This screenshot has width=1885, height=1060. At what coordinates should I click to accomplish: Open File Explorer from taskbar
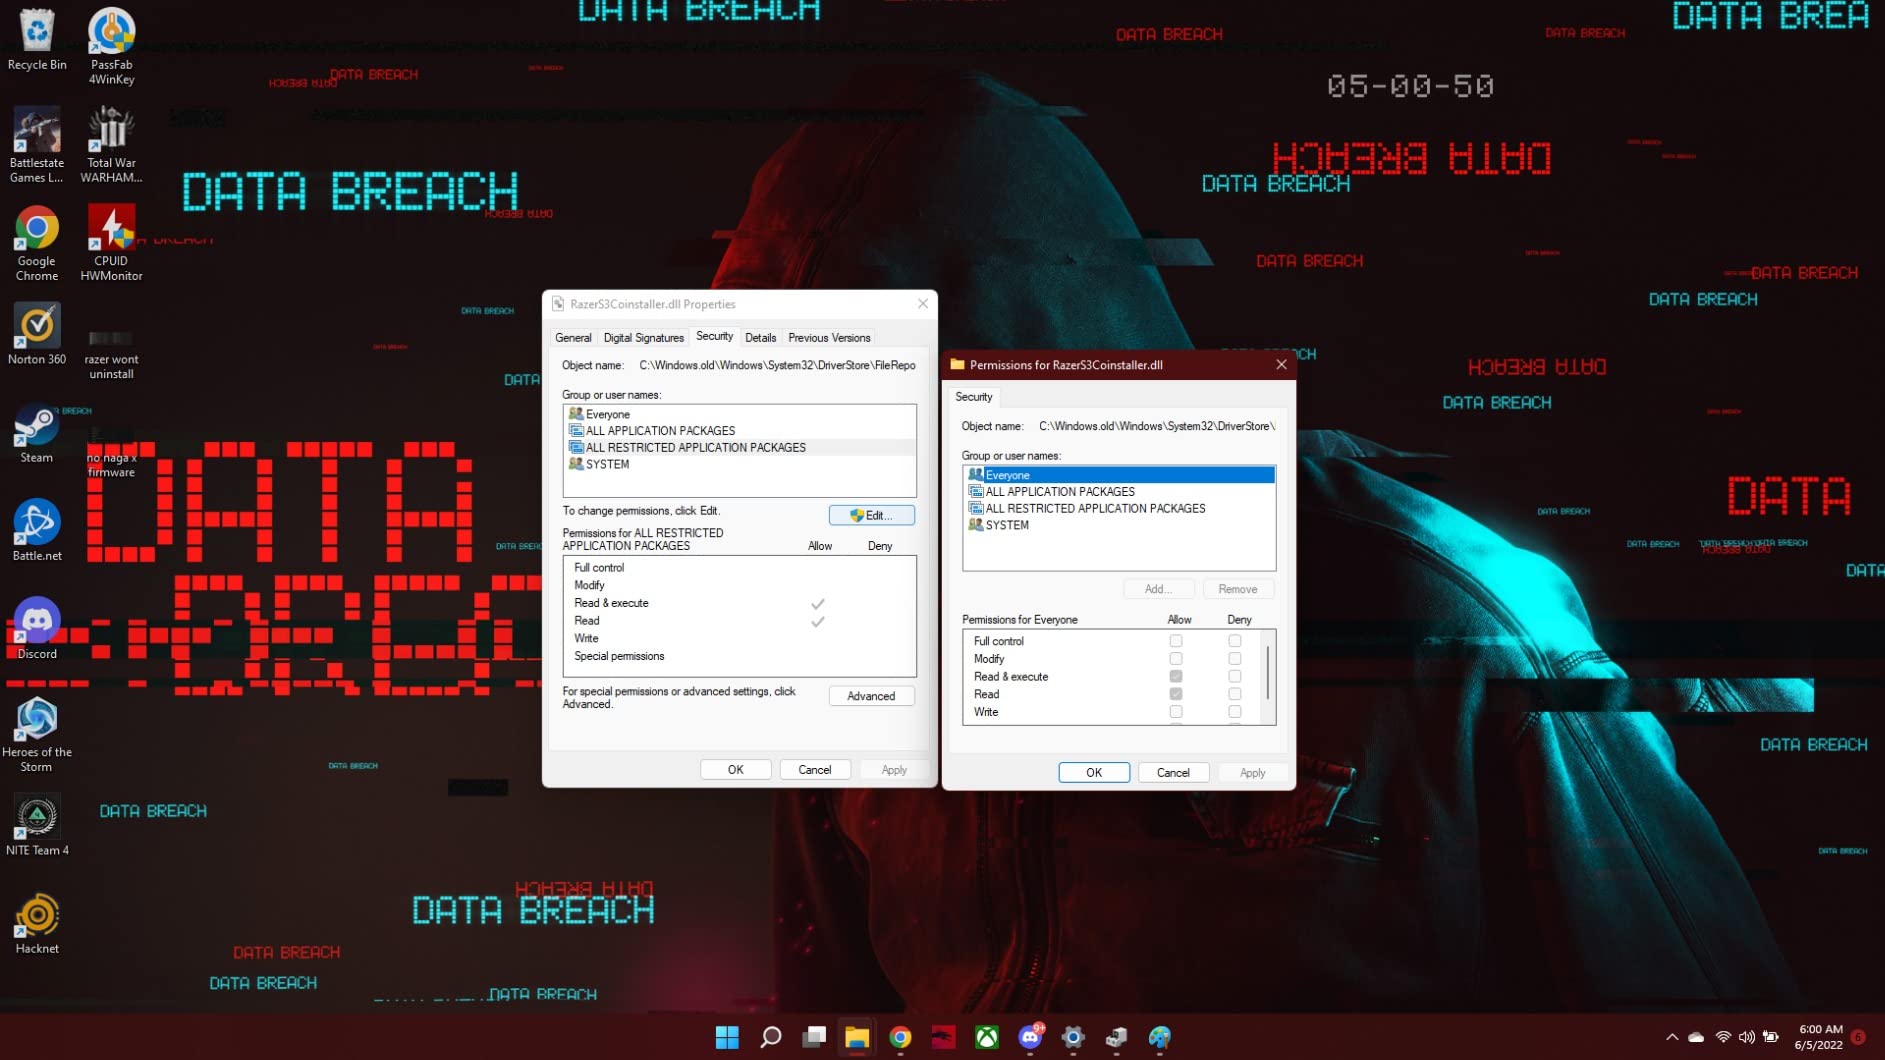(857, 1037)
